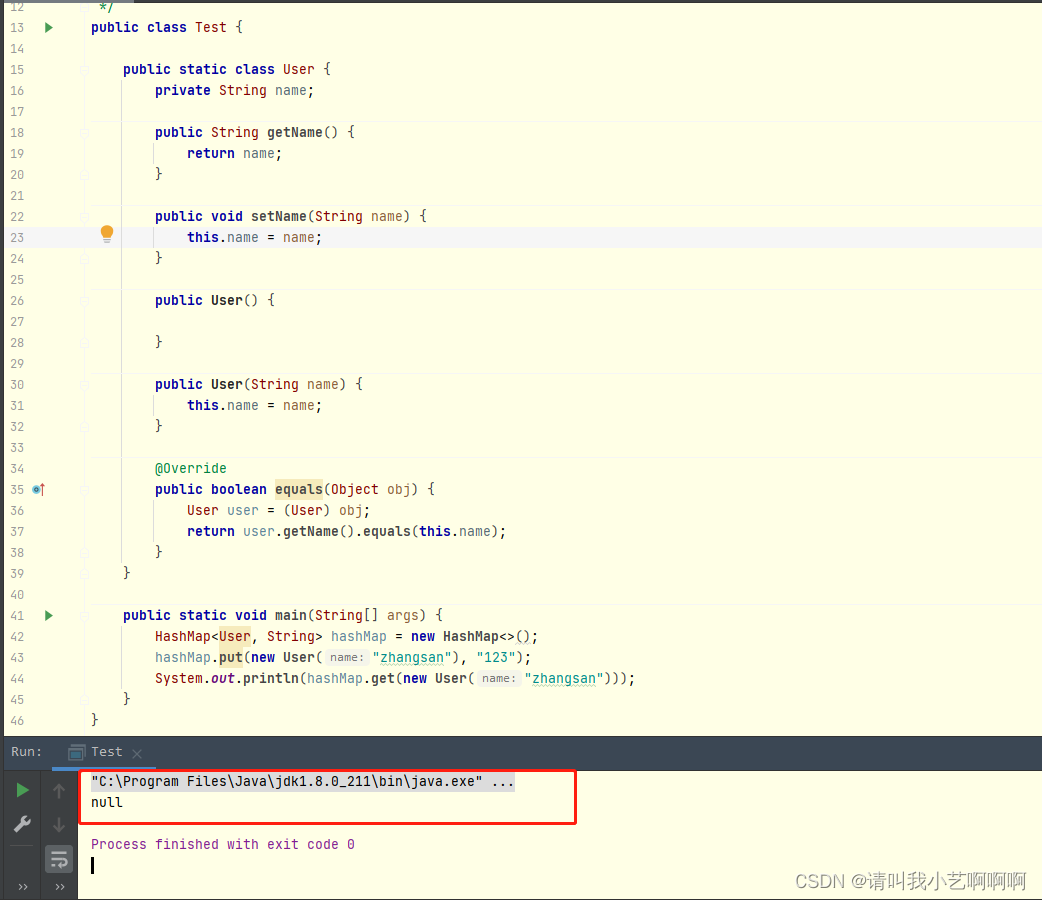The width and height of the screenshot is (1042, 900).
Task: Click line number 23 in the gutter
Action: pos(17,237)
